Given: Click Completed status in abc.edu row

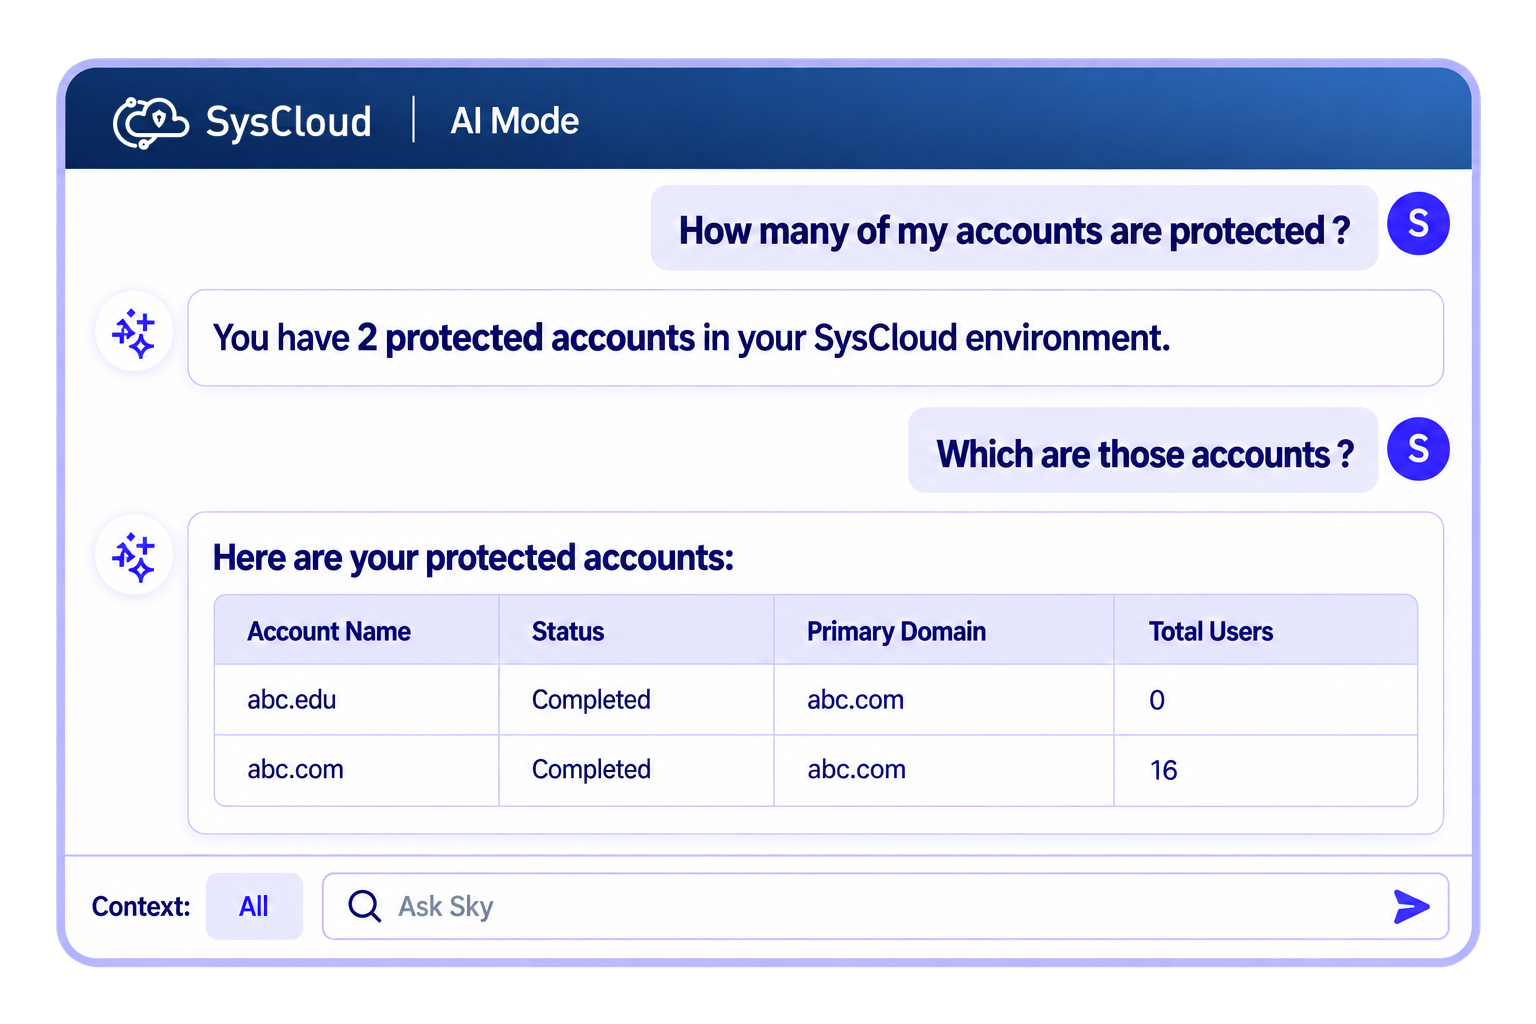Looking at the screenshot, I should 591,700.
